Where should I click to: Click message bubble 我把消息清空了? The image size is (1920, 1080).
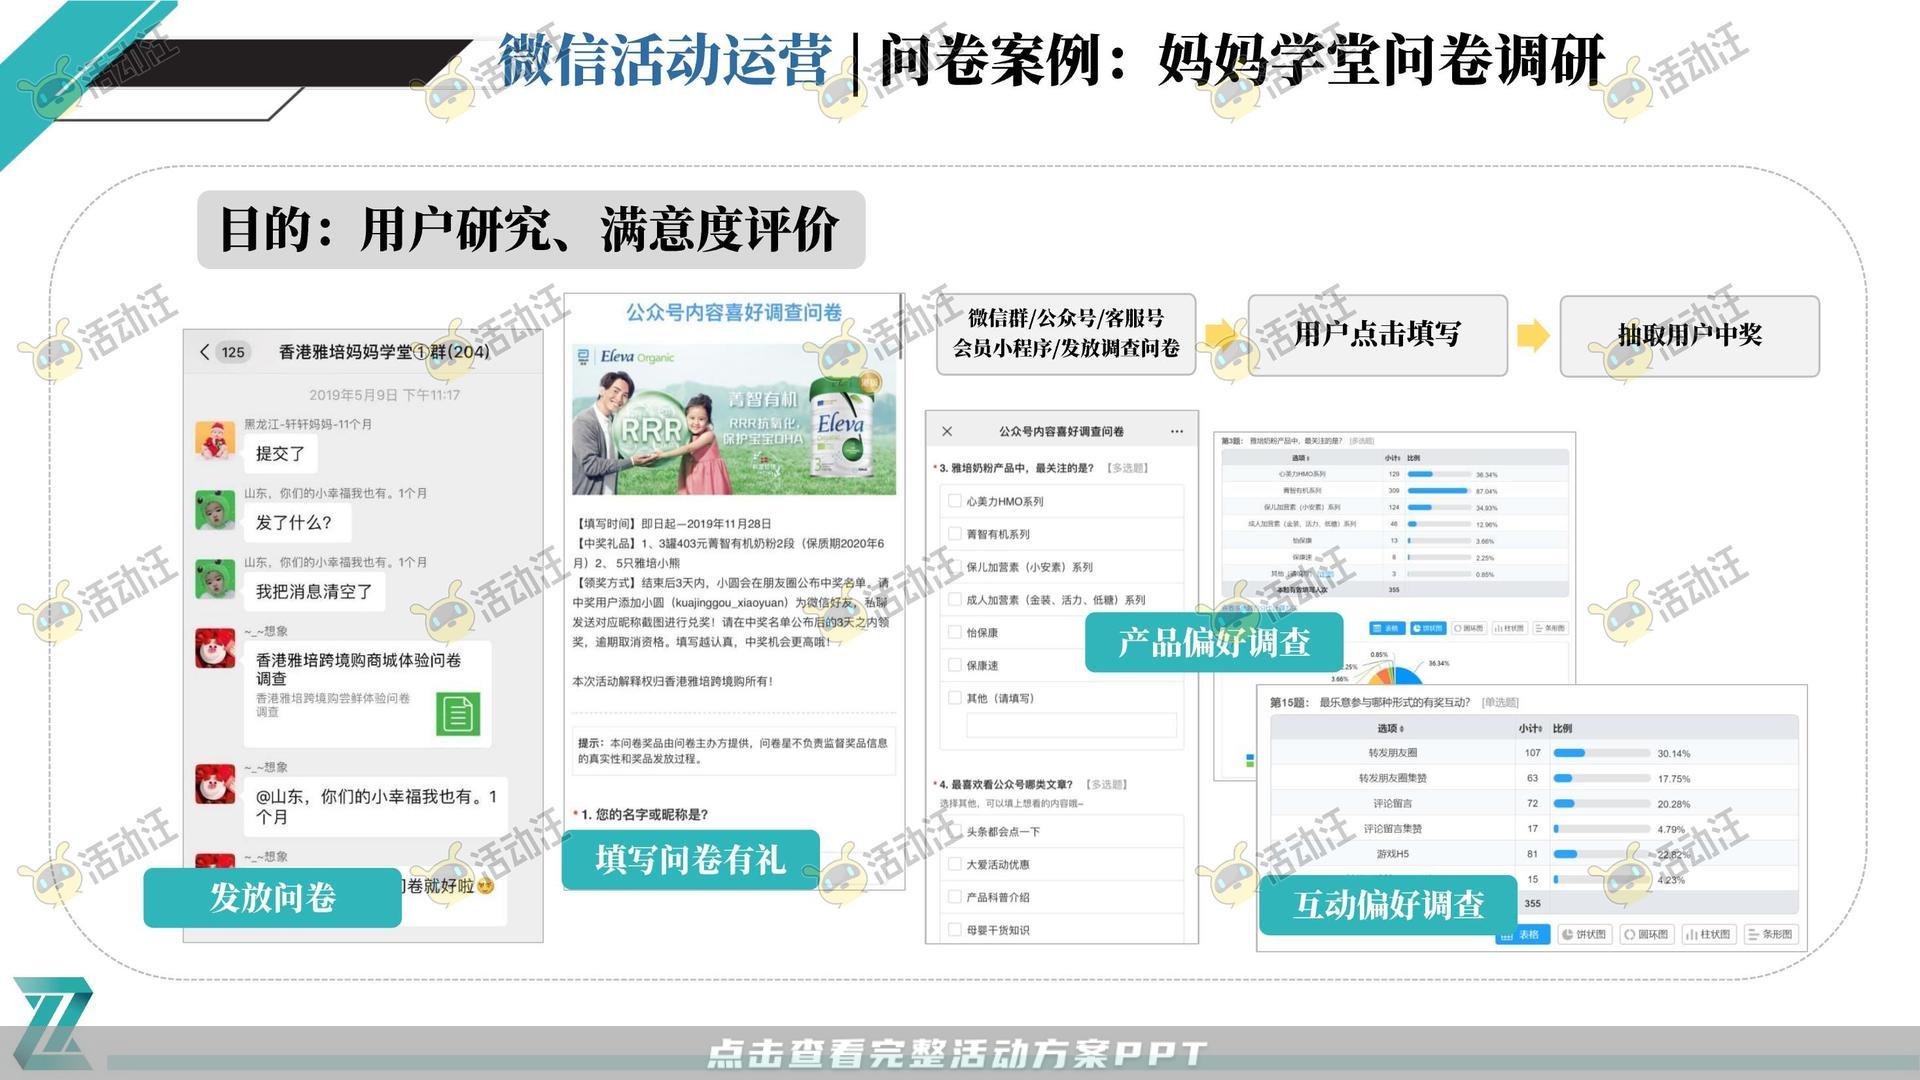point(314,592)
